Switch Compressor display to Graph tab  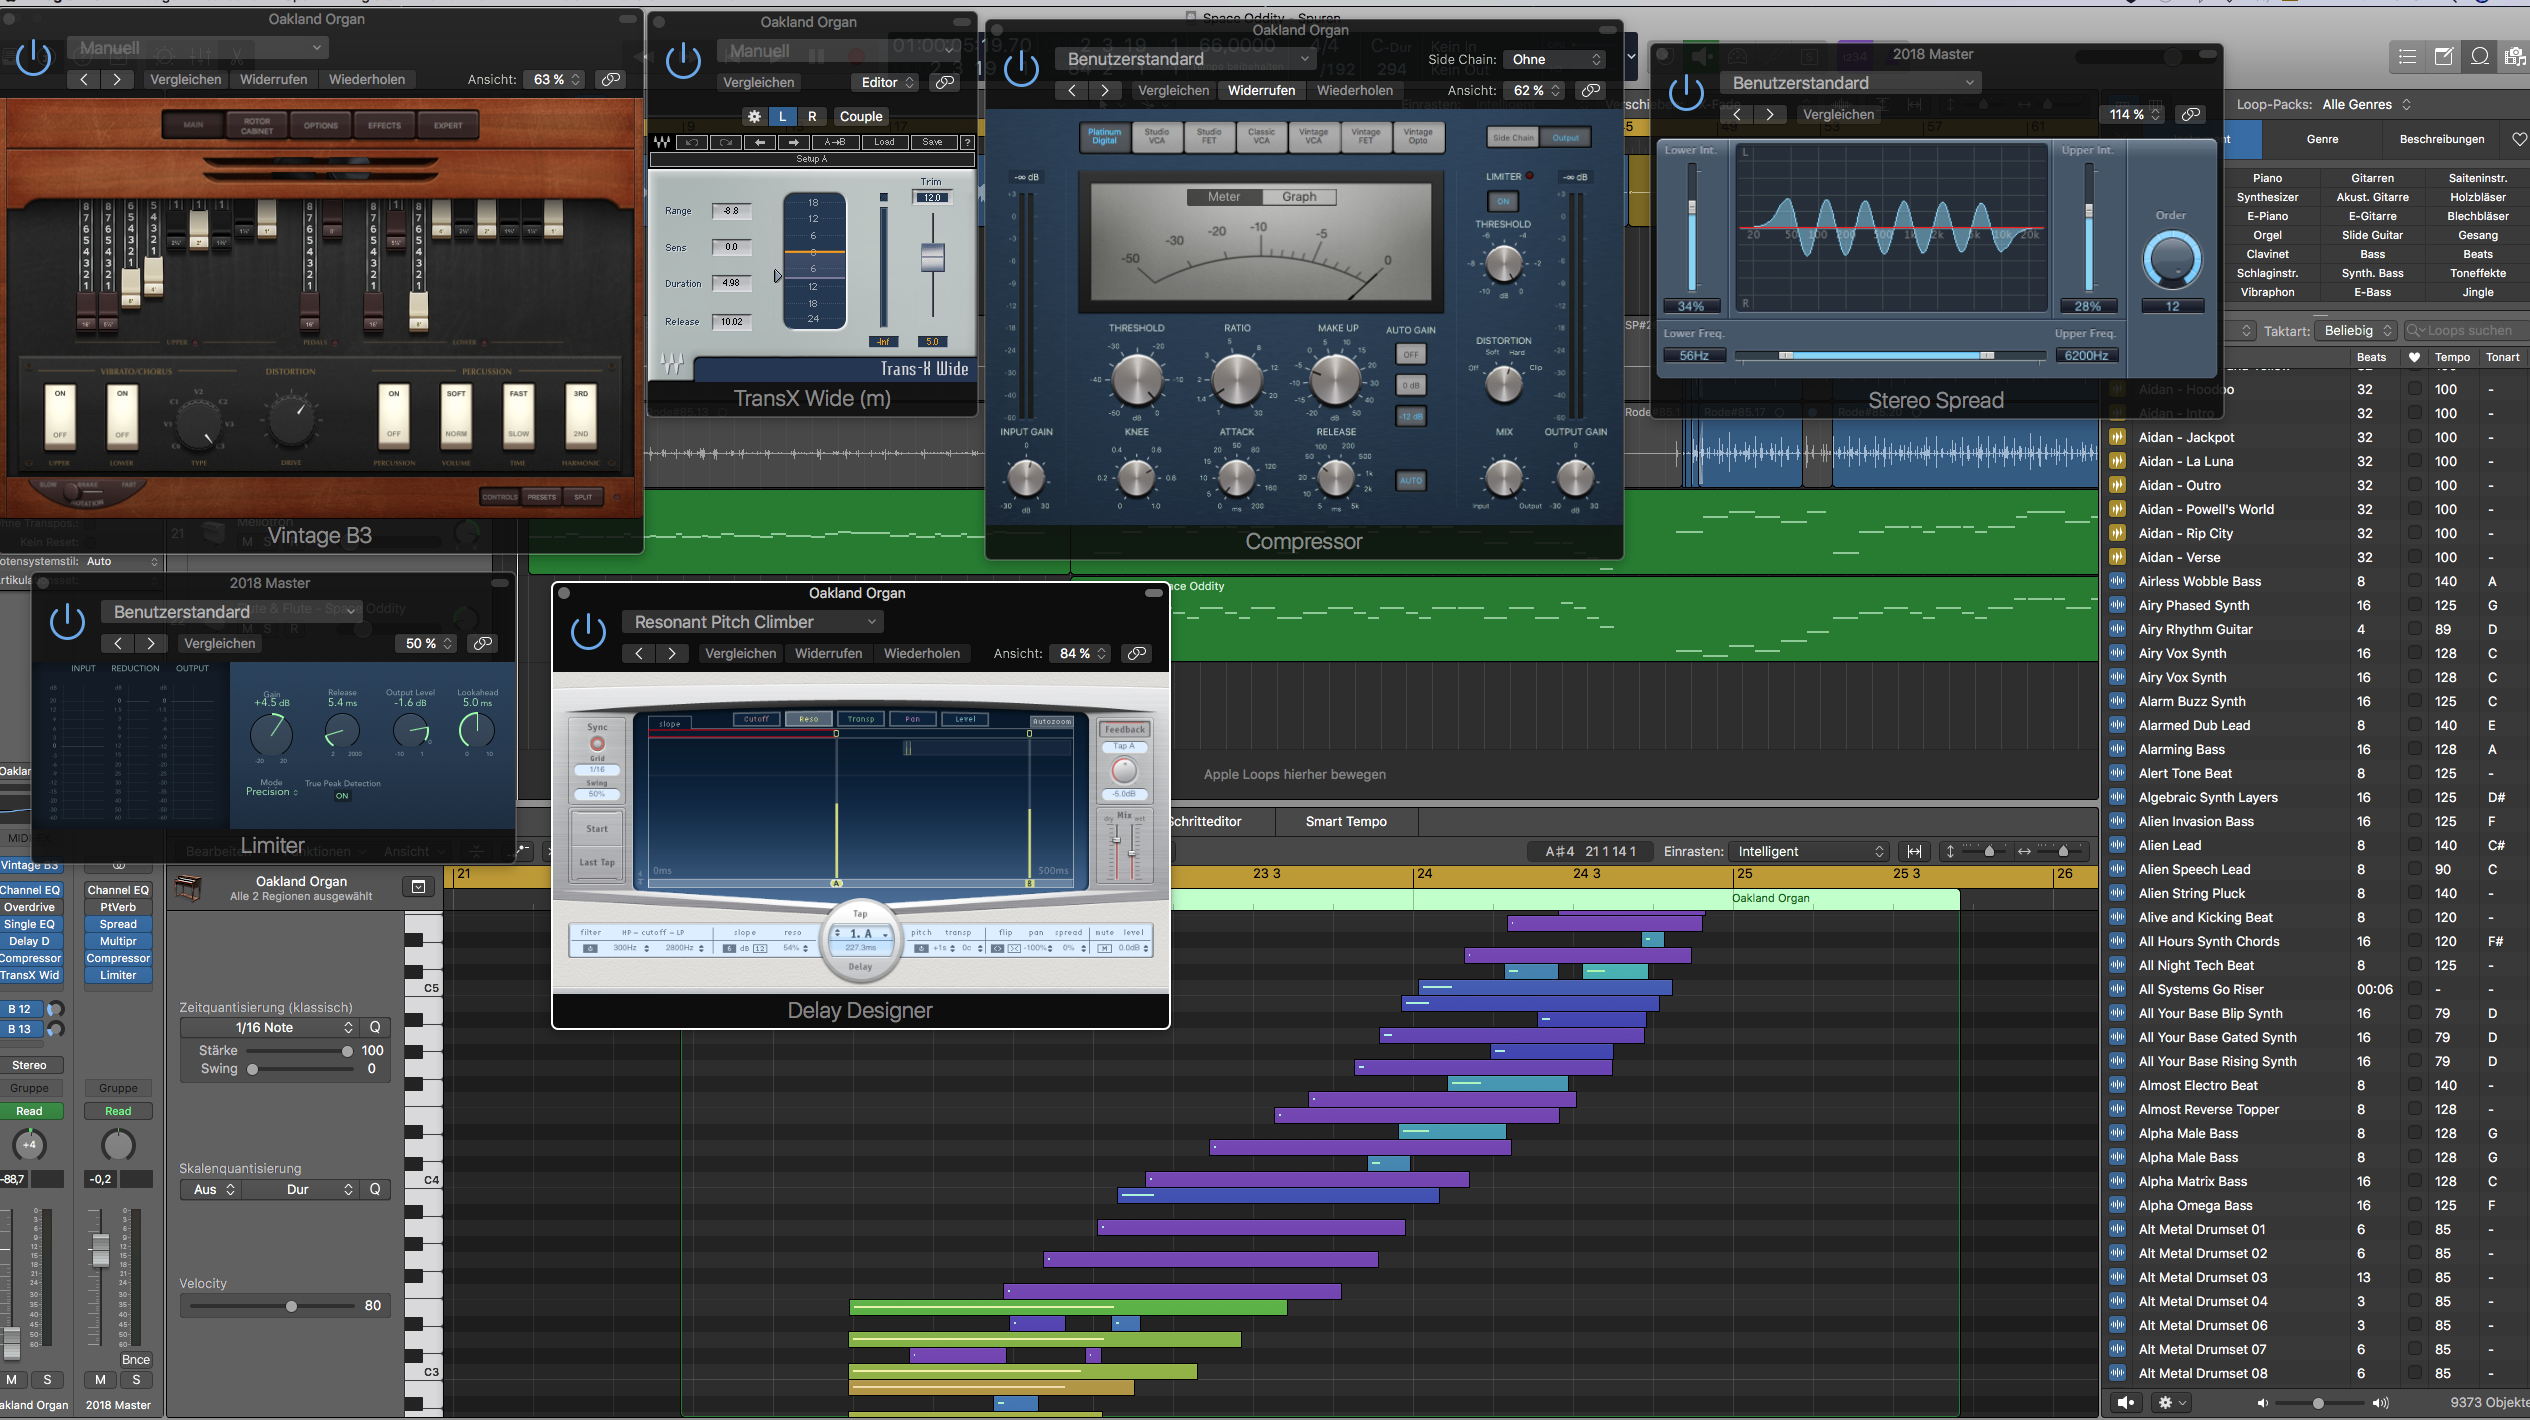(x=1299, y=196)
